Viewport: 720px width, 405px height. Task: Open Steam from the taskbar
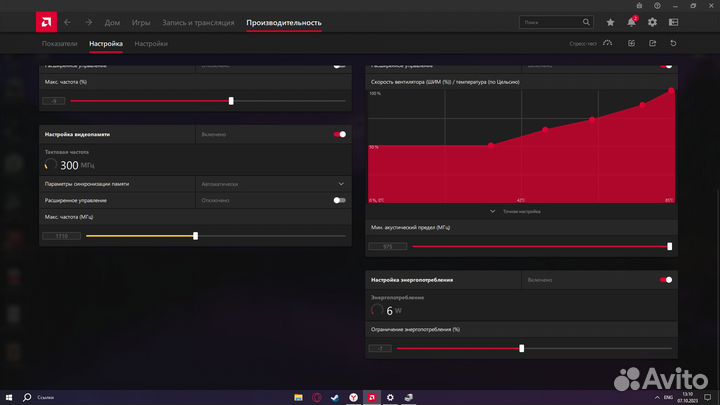(335, 397)
